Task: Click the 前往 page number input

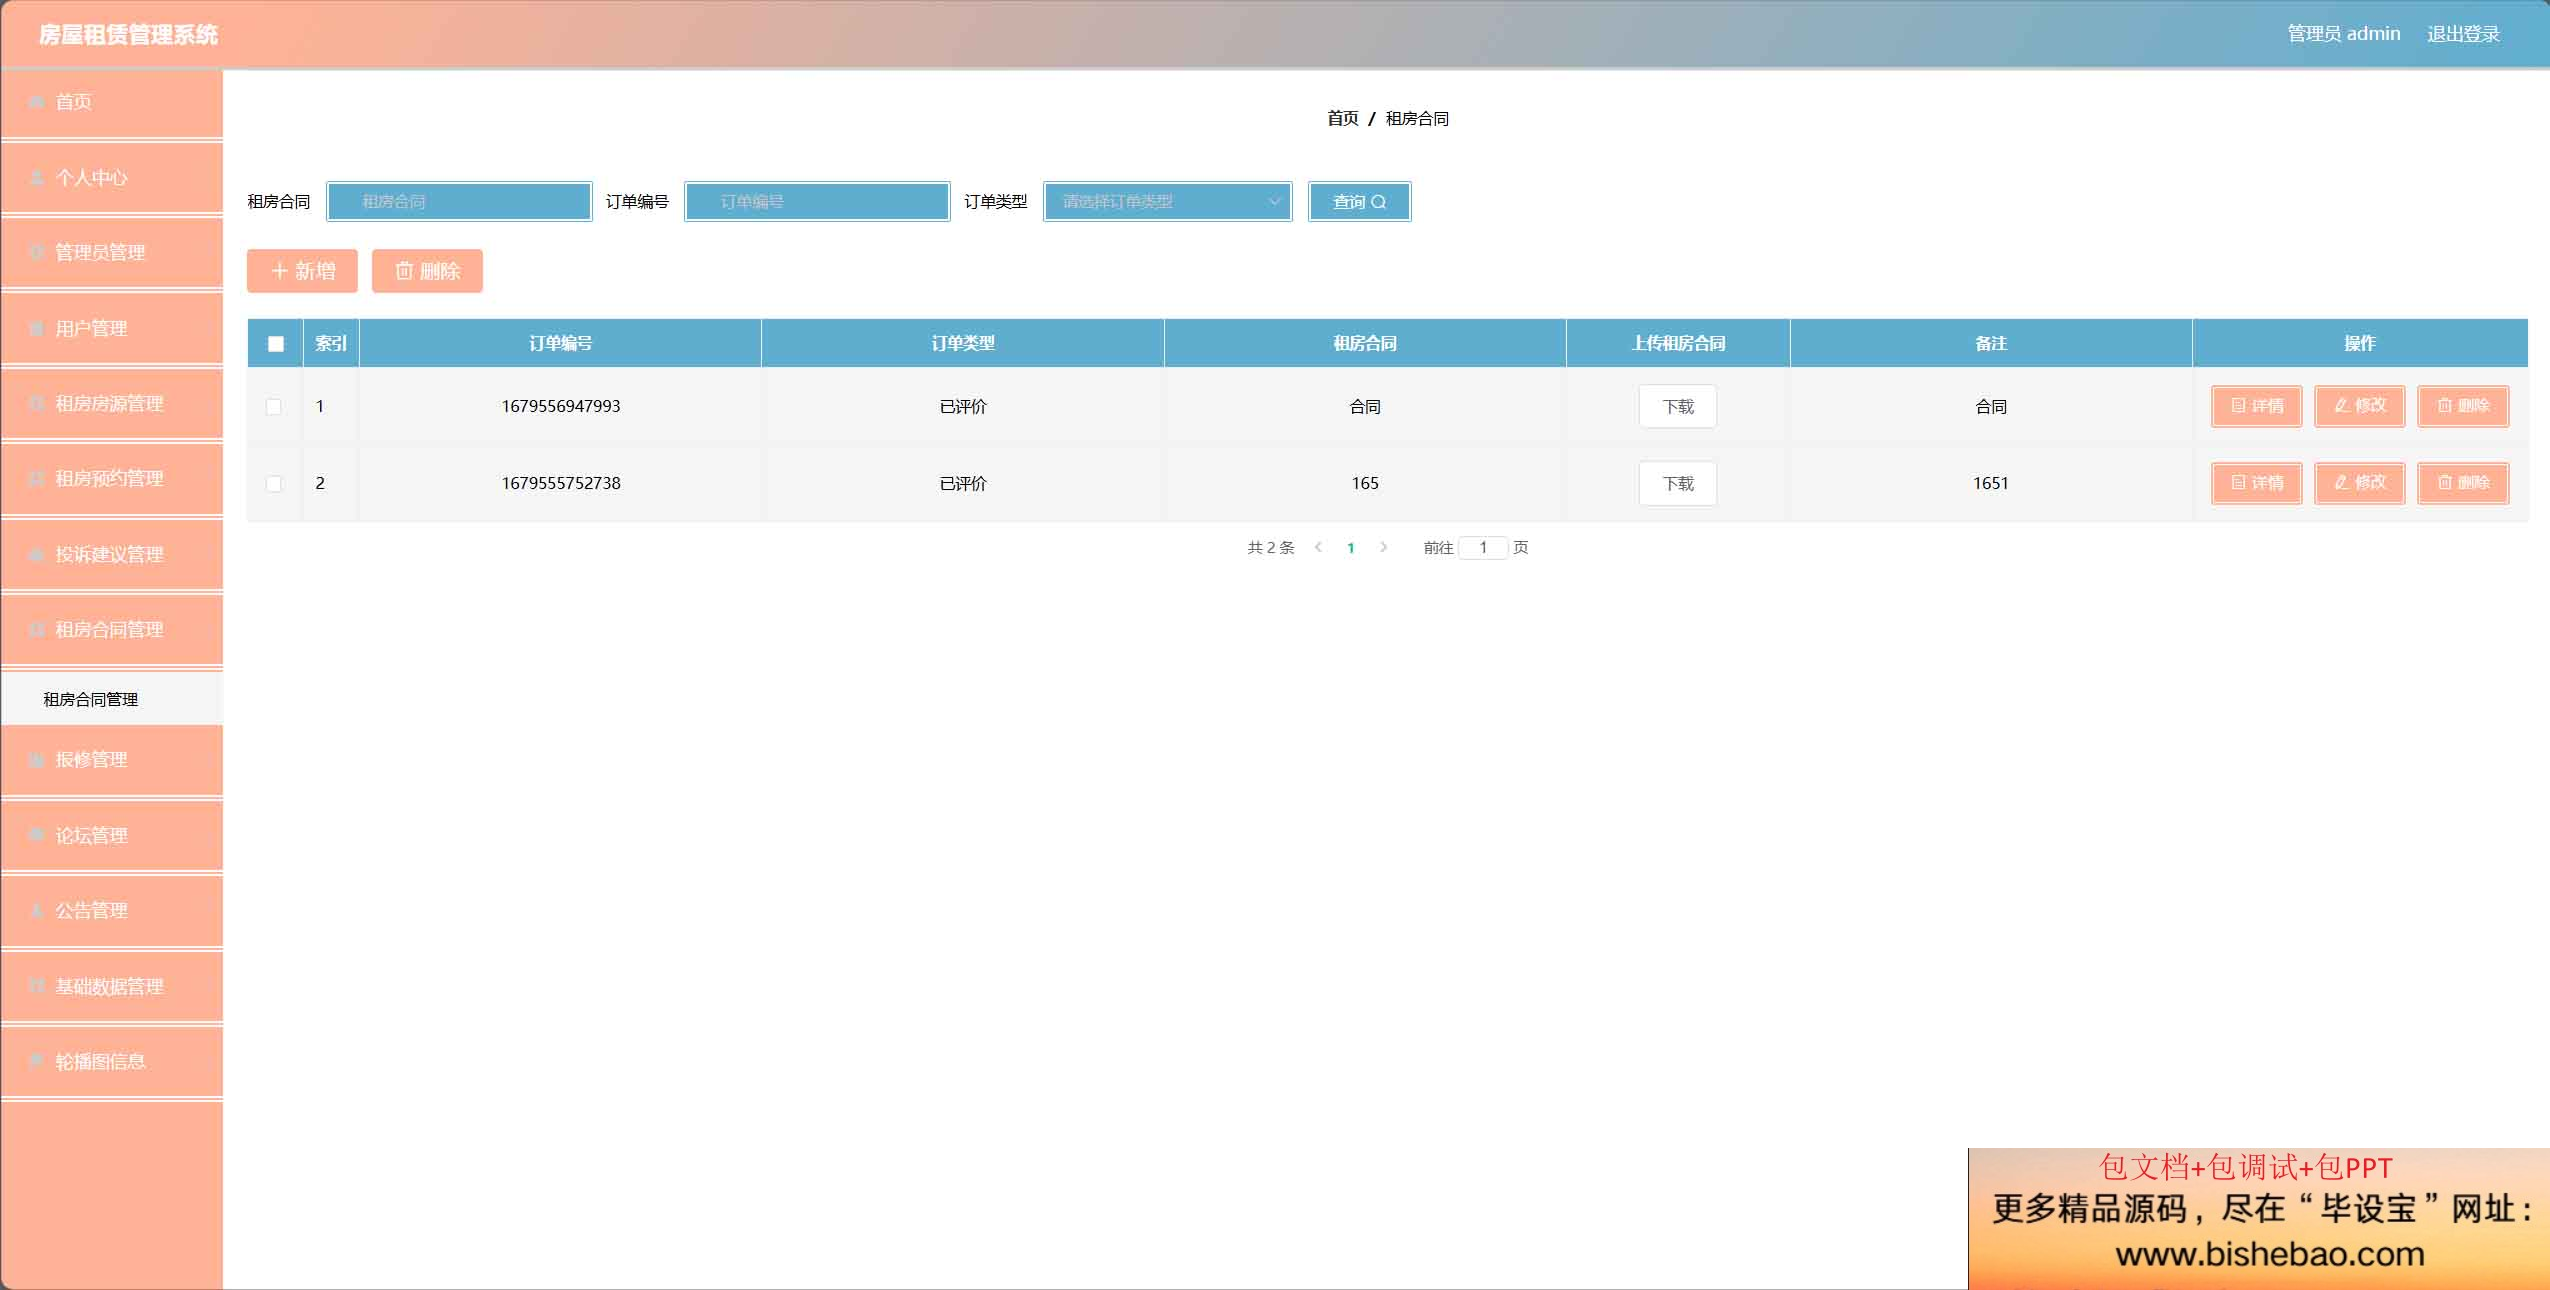Action: pyautogui.click(x=1483, y=548)
